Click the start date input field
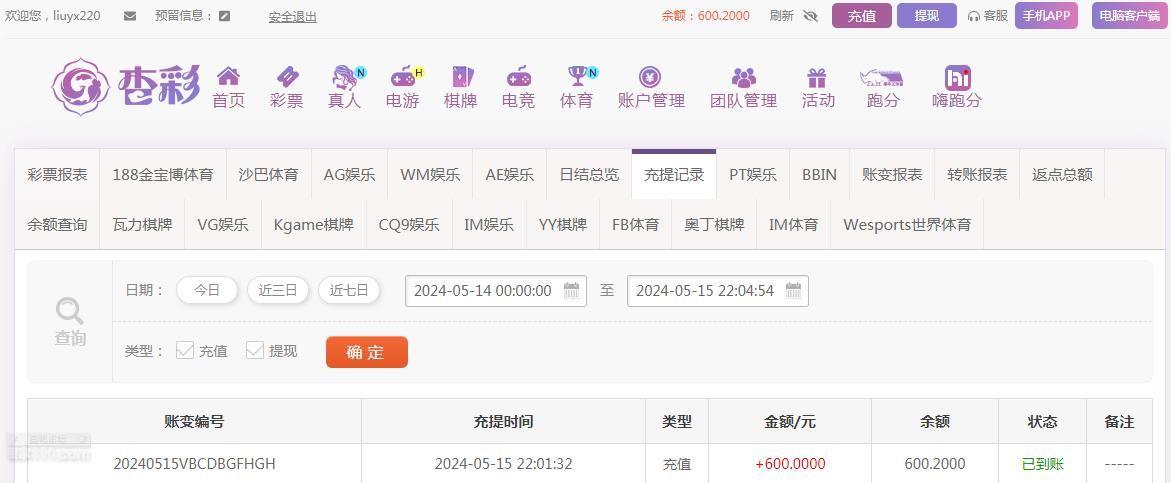Screen dimensions: 1171x483 click(496, 290)
